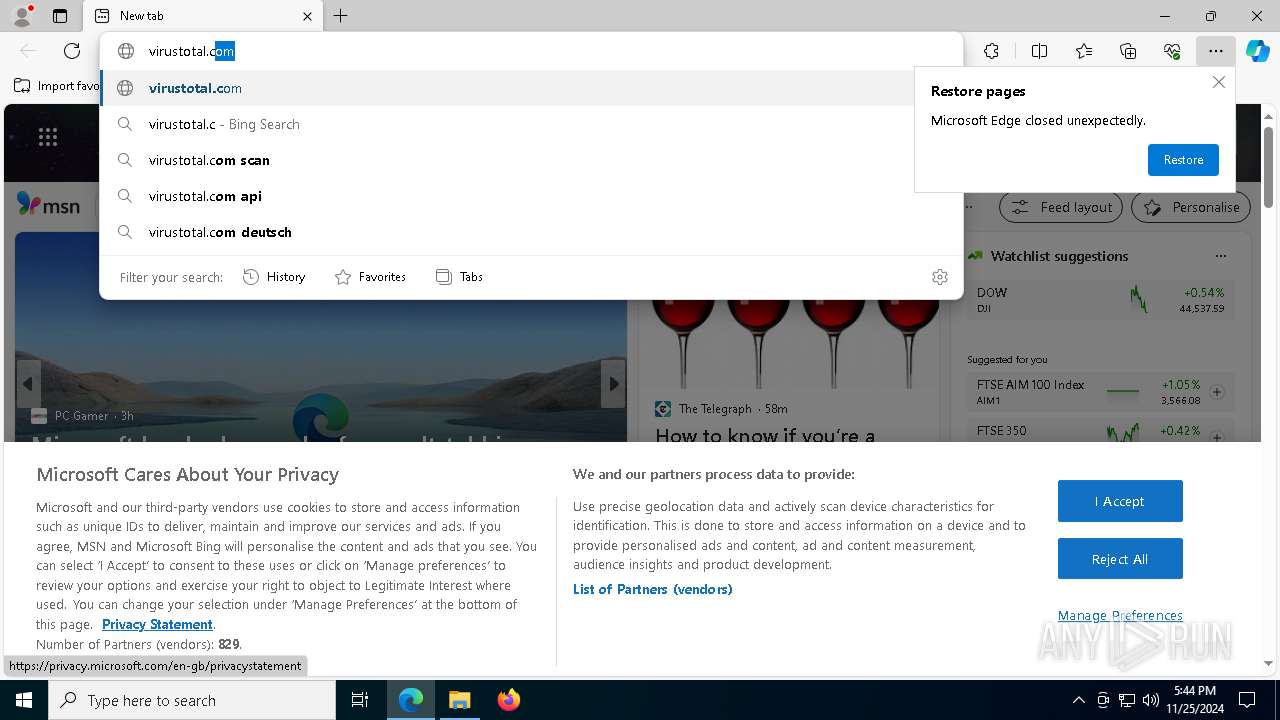1280x720 pixels.
Task: Open Windows notification center icon
Action: click(1247, 700)
